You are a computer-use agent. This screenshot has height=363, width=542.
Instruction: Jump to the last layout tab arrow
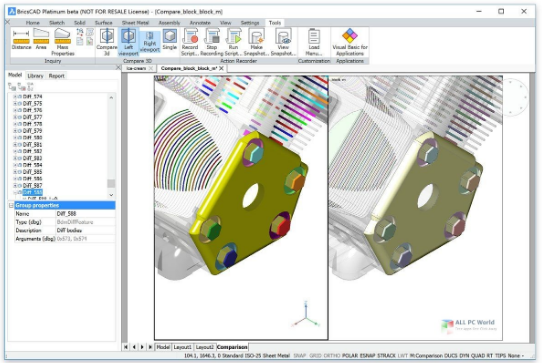tap(150, 347)
